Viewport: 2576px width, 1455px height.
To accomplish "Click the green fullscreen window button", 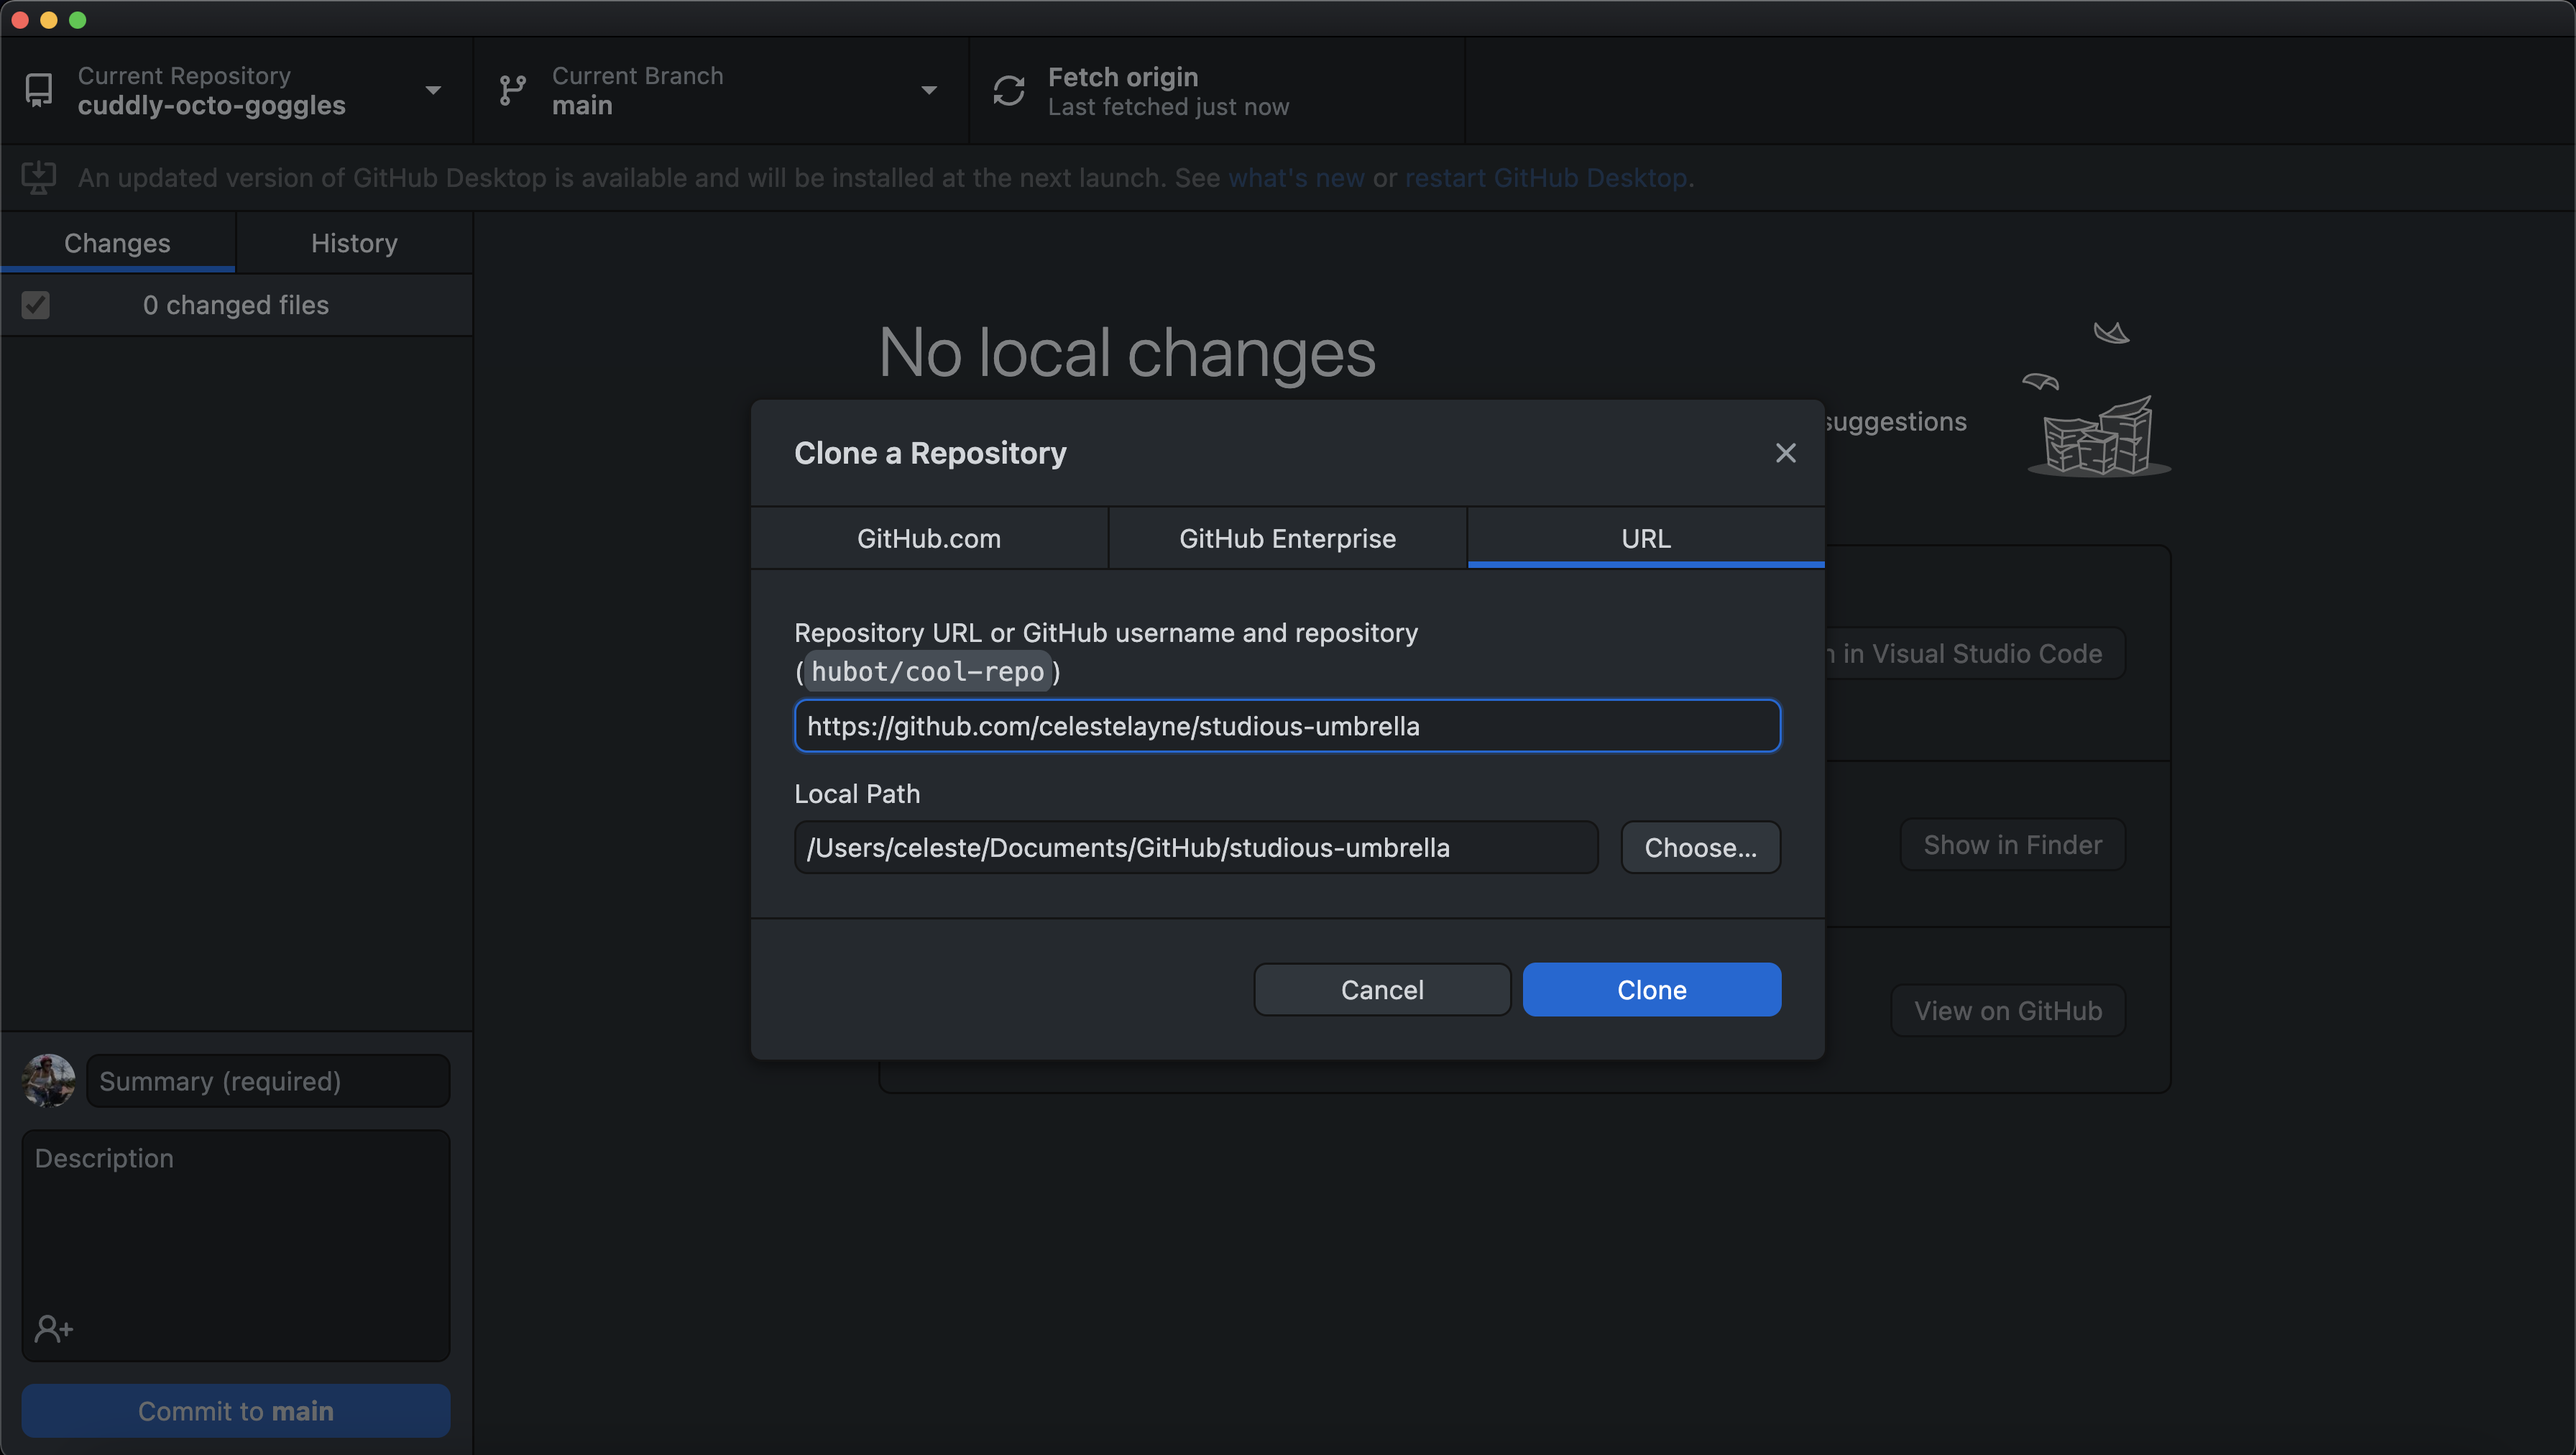I will (78, 20).
